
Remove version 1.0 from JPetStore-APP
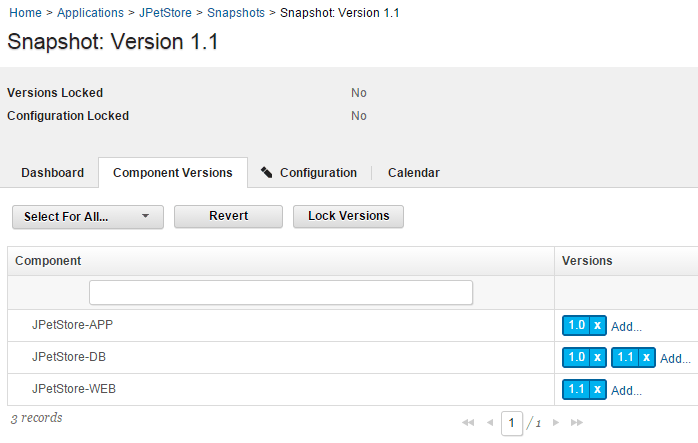point(597,325)
